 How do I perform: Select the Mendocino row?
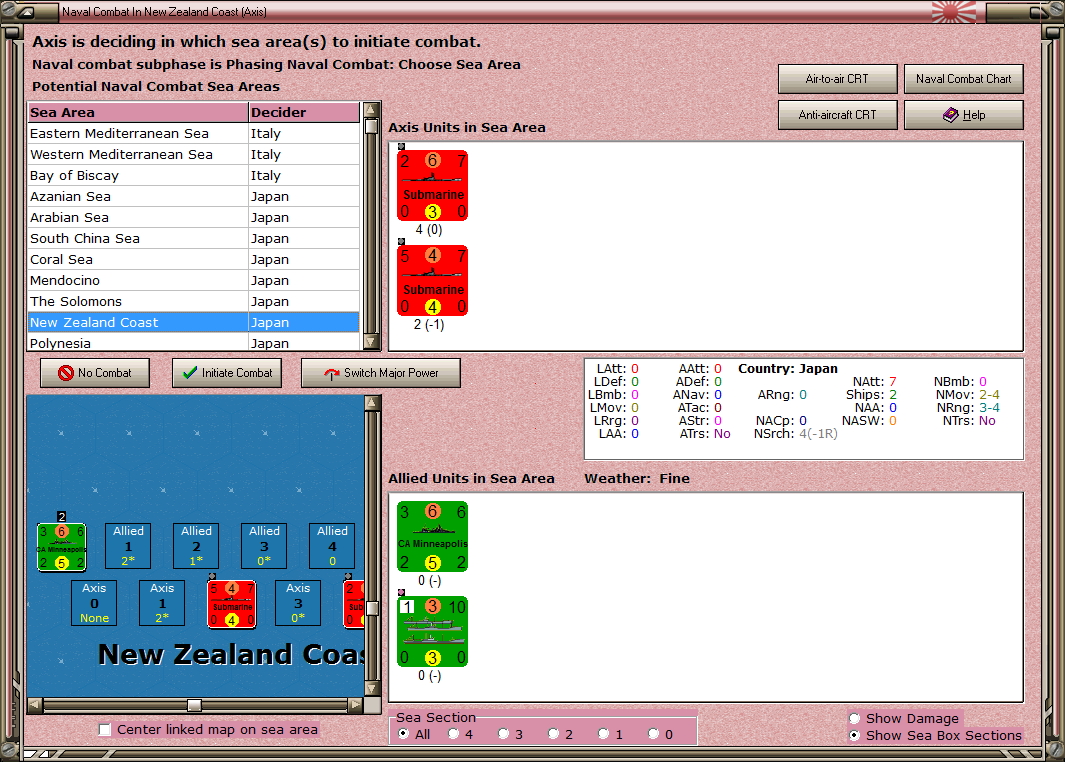194,281
